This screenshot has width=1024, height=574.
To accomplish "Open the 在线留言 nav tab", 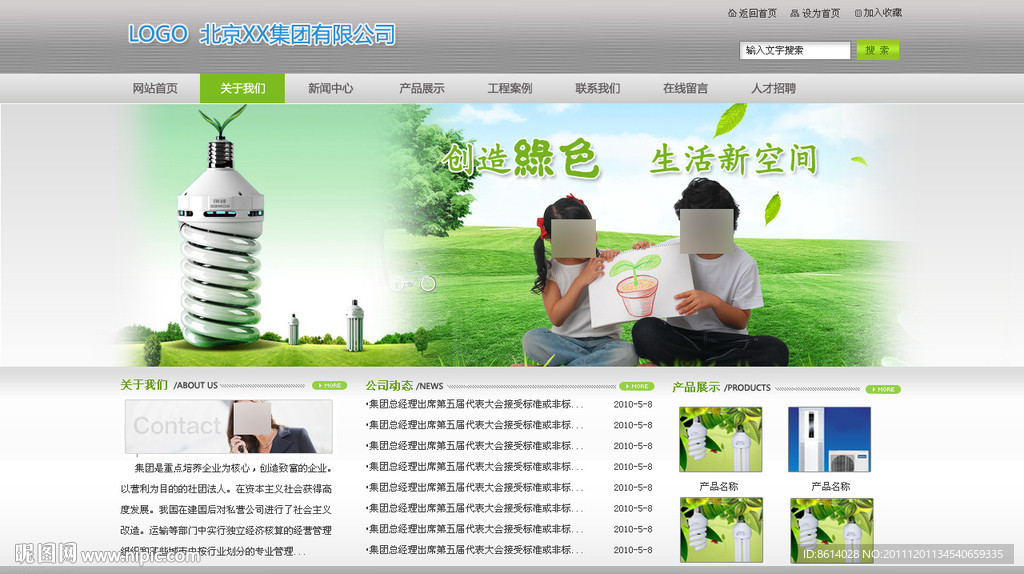I will (685, 88).
